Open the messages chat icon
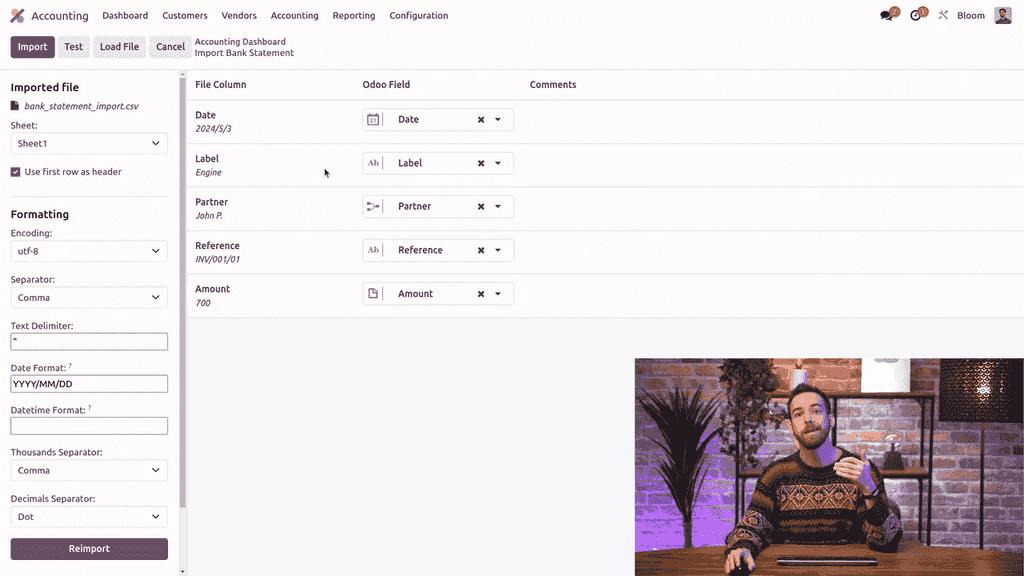 (x=887, y=16)
